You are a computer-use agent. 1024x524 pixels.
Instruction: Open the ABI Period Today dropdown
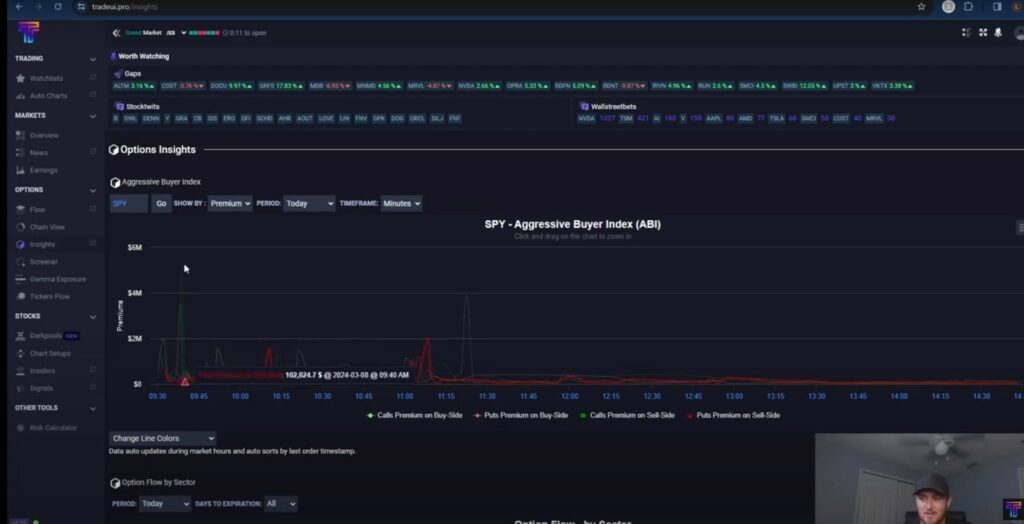(310, 204)
